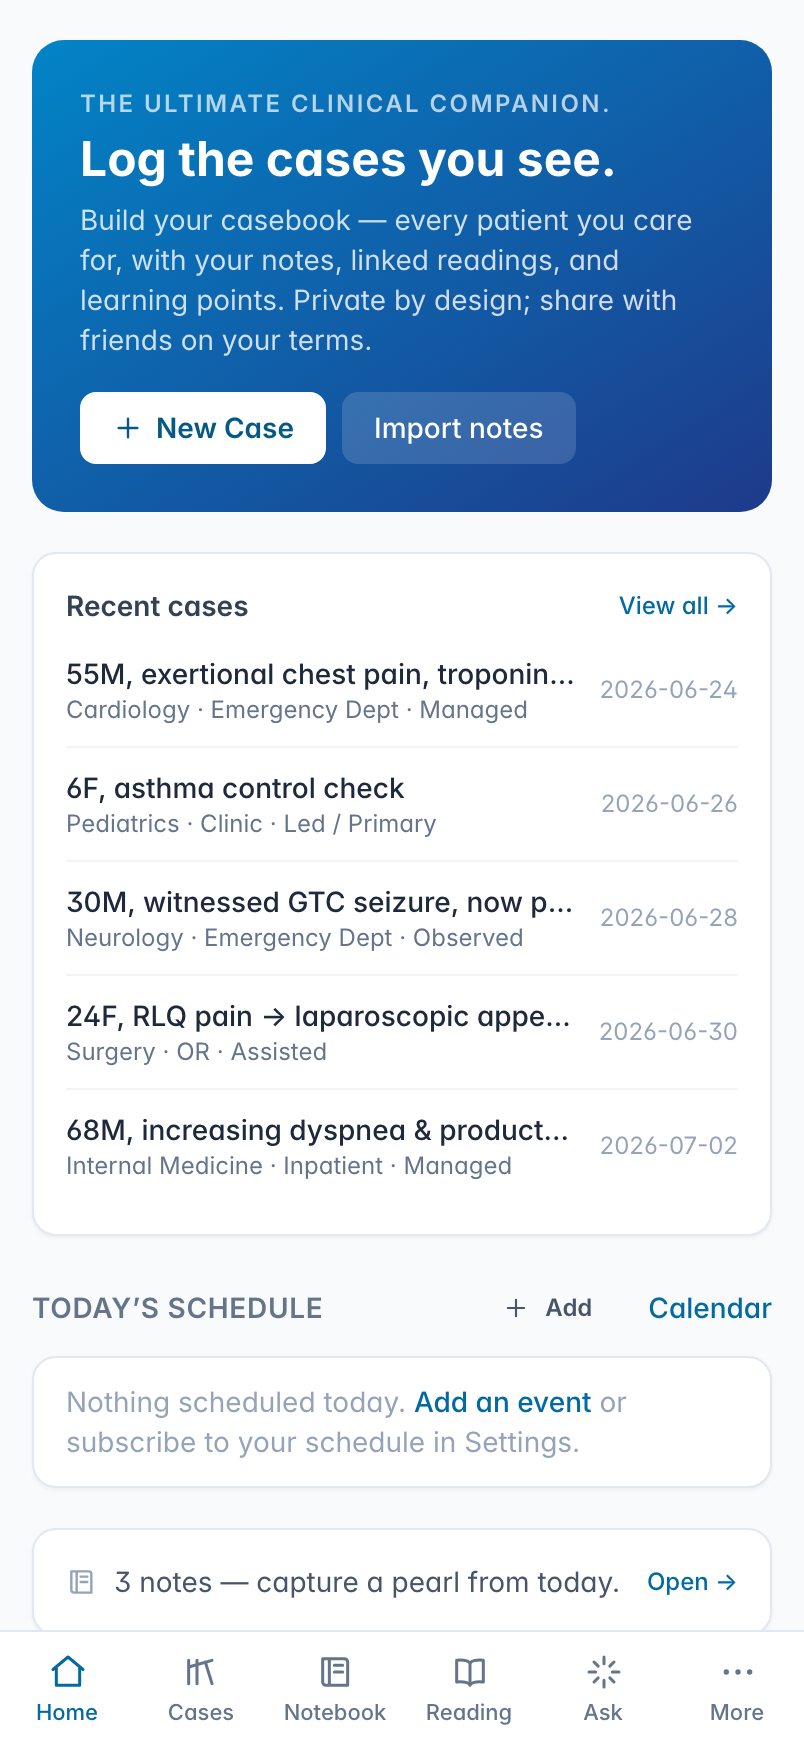Image resolution: width=804 pixels, height=1748 pixels.
Task: Click the 3 notes pearl capture card
Action: coord(402,1582)
